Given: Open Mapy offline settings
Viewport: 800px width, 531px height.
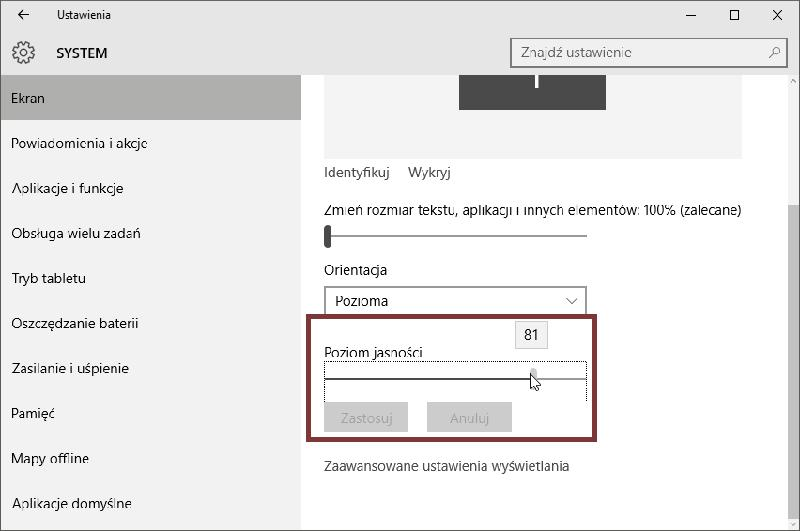Looking at the screenshot, I should tap(151, 458).
